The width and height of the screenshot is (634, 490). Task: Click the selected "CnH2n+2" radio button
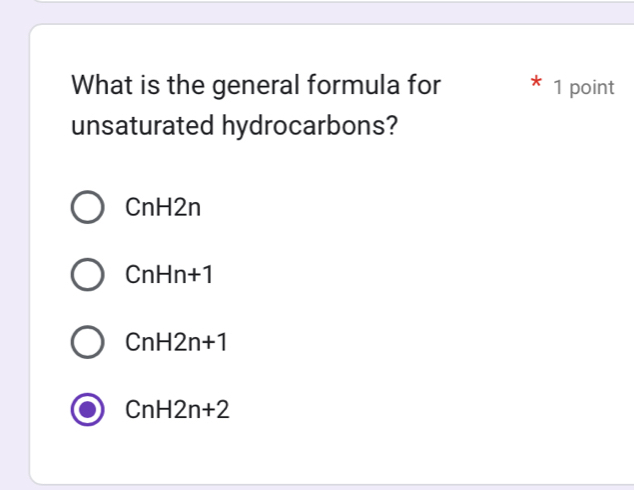click(x=87, y=409)
